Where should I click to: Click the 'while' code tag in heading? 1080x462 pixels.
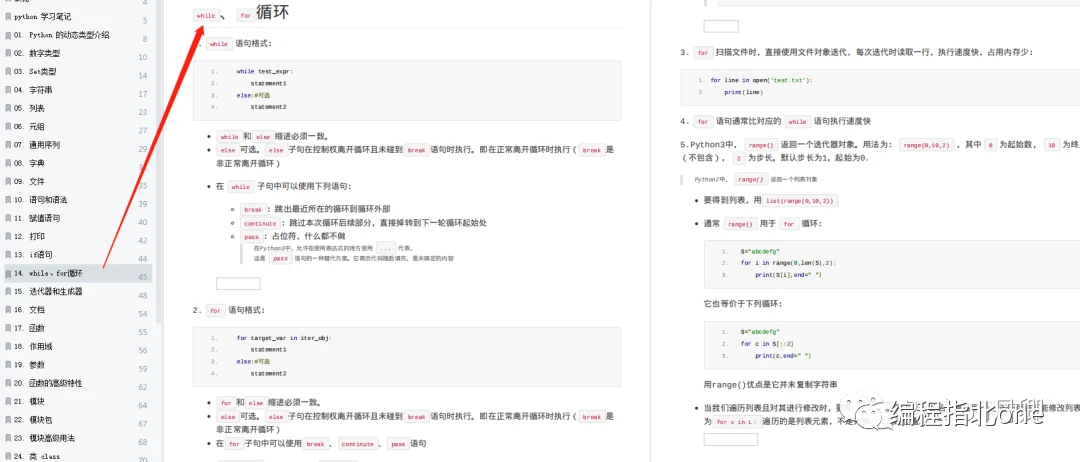pos(206,15)
